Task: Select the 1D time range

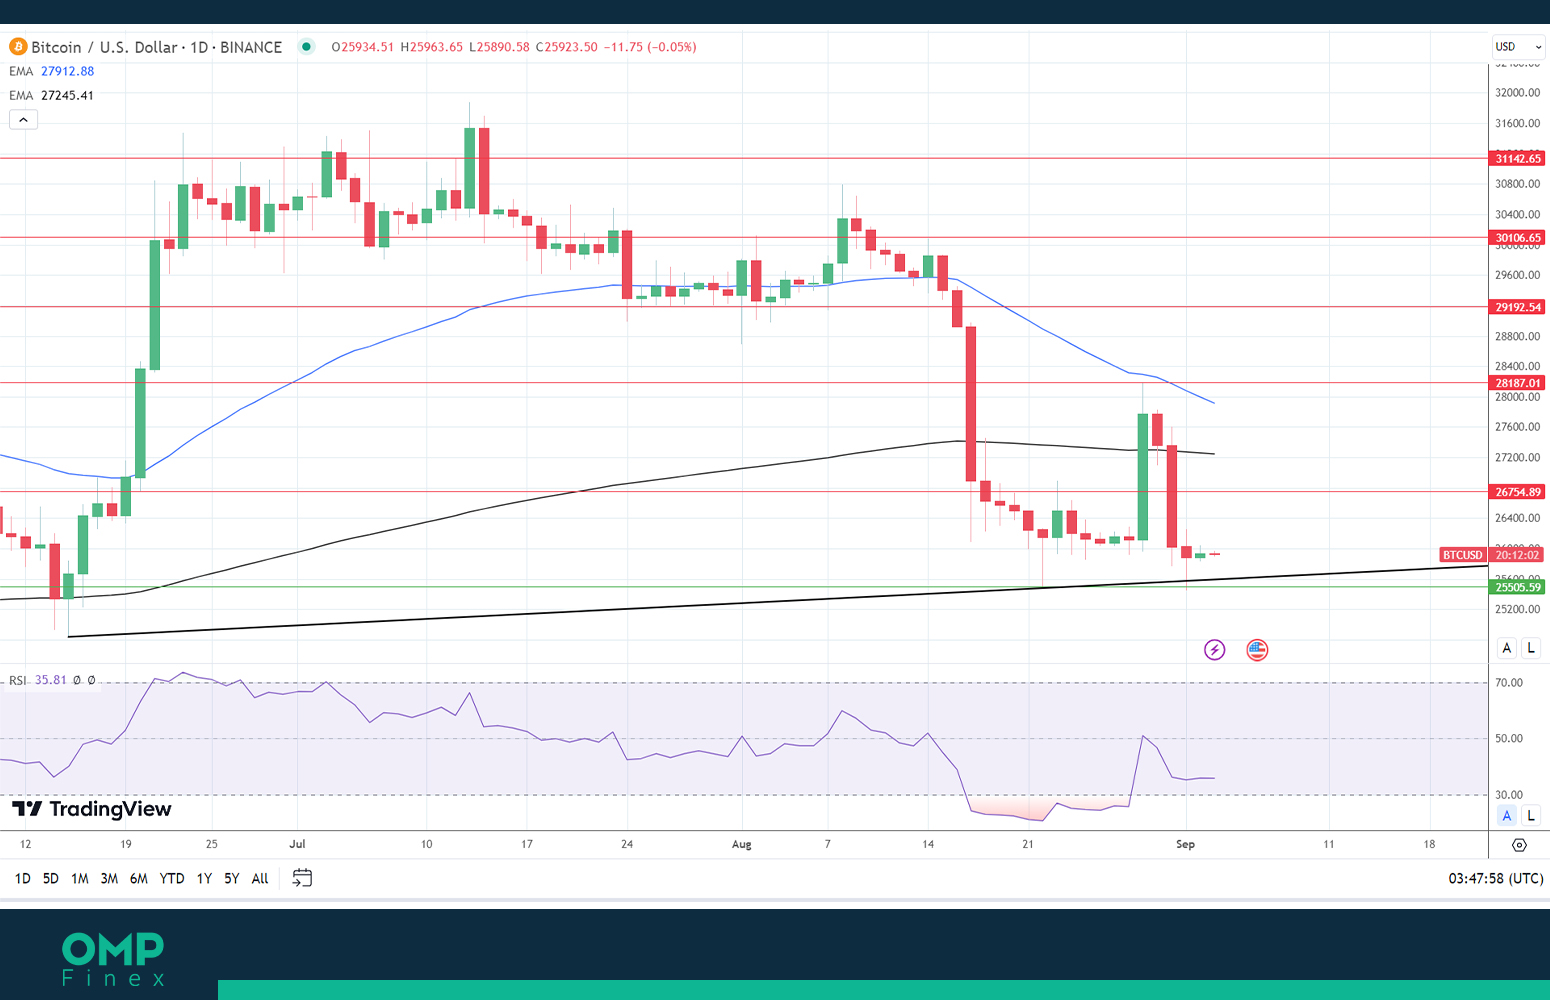Action: [23, 878]
